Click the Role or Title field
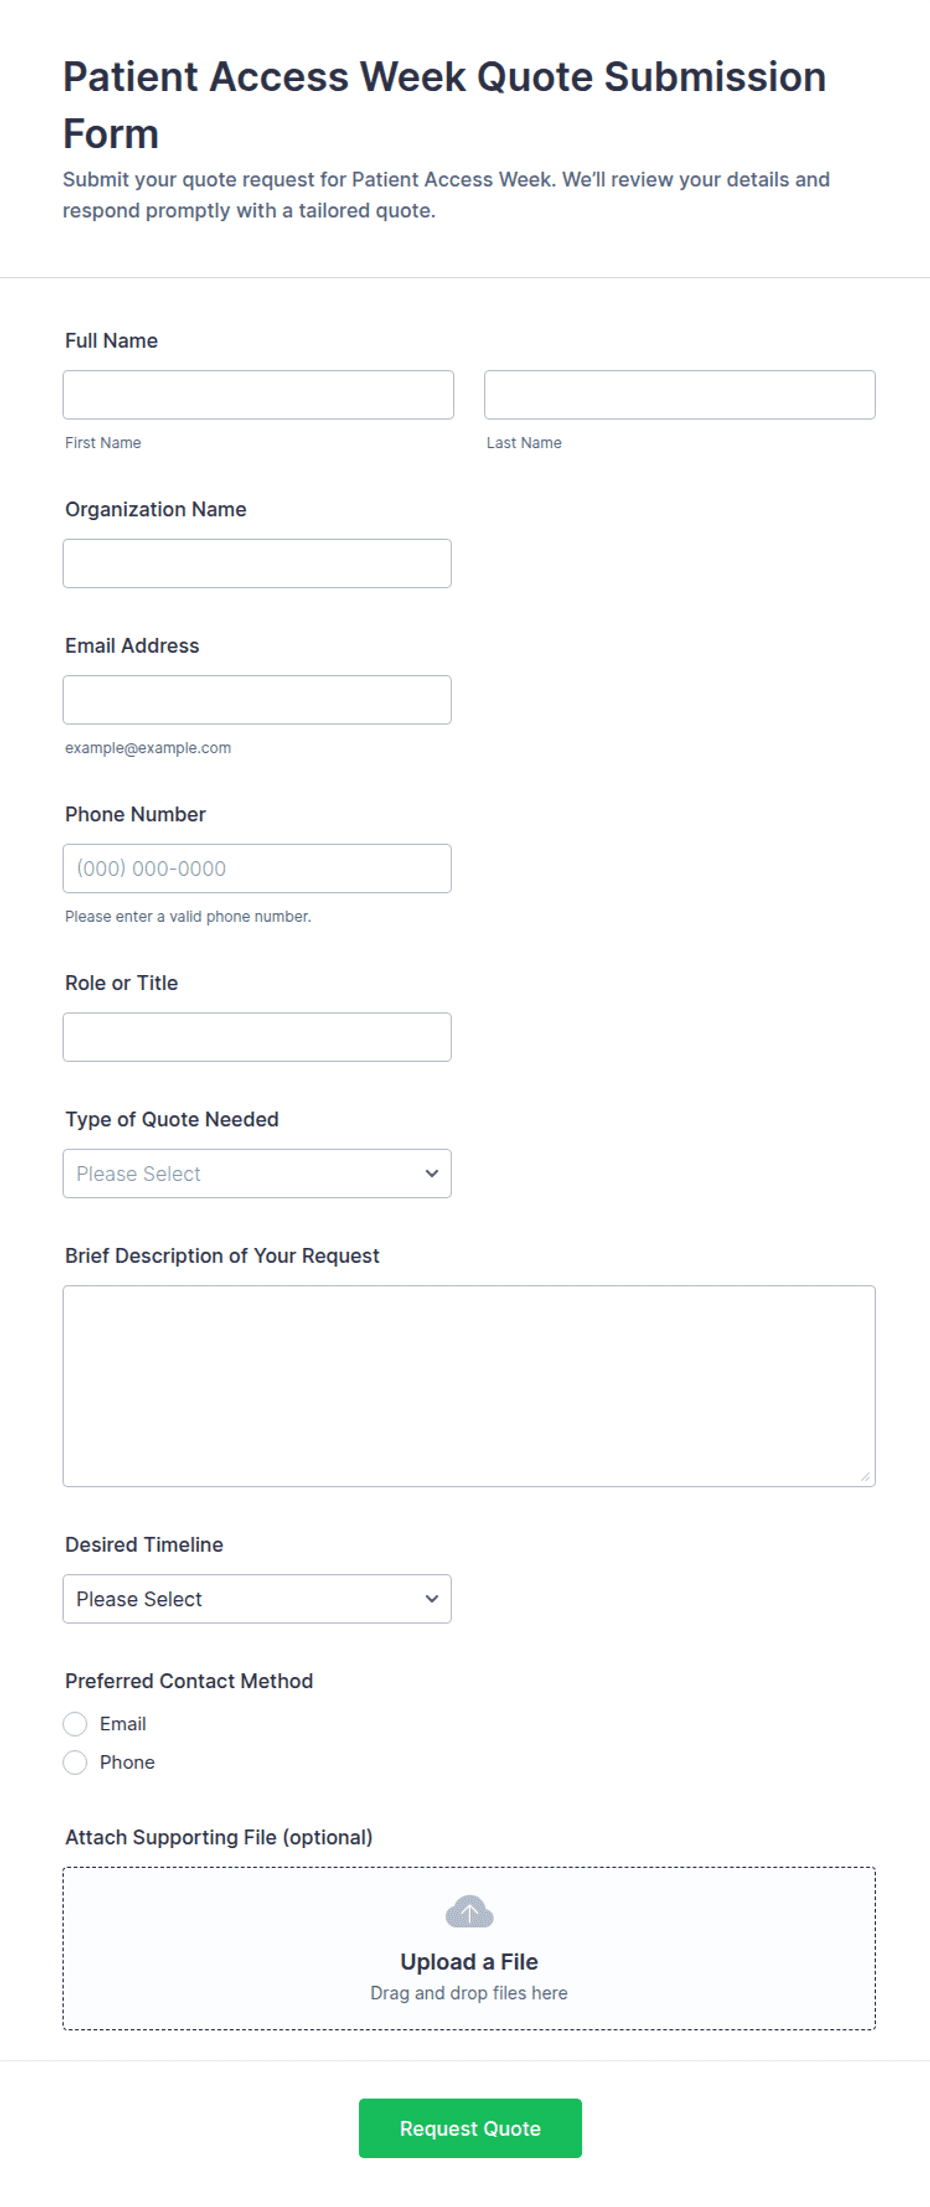Image resolution: width=930 pixels, height=2207 pixels. (x=257, y=1037)
